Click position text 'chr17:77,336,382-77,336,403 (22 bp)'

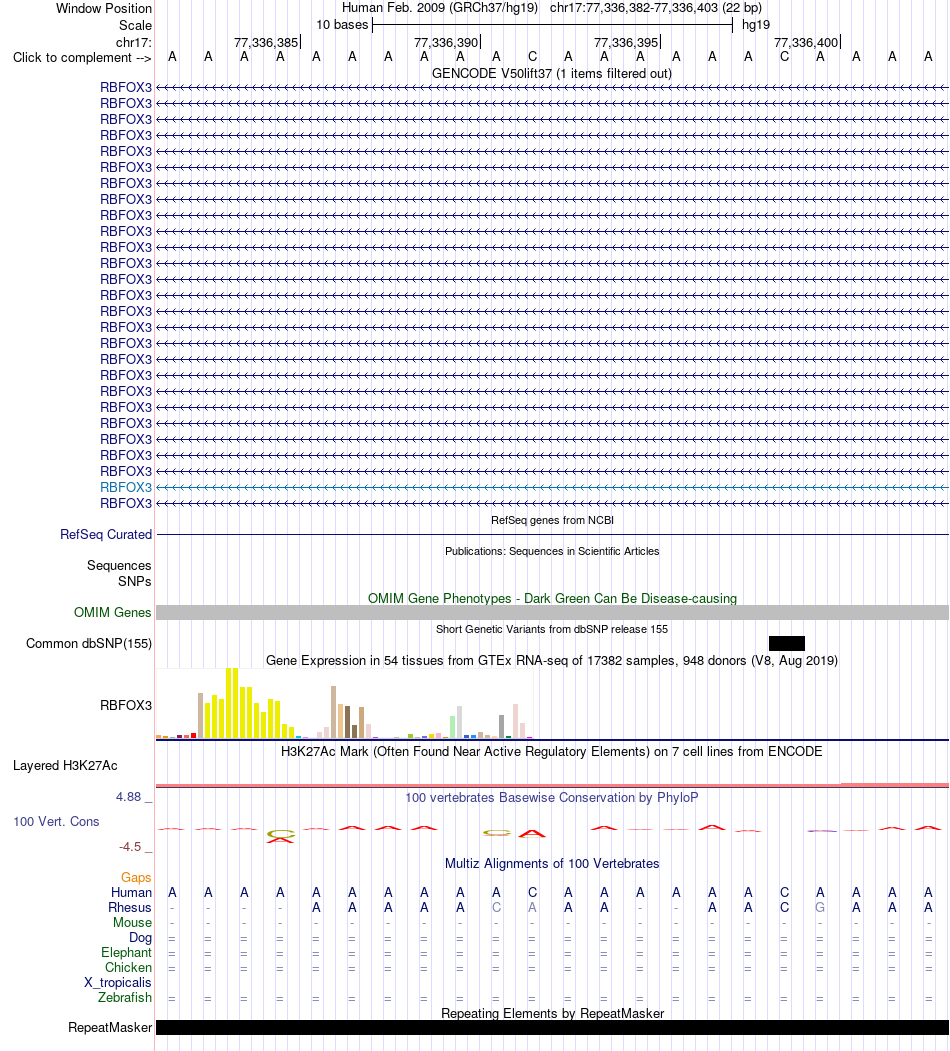click(x=656, y=8)
